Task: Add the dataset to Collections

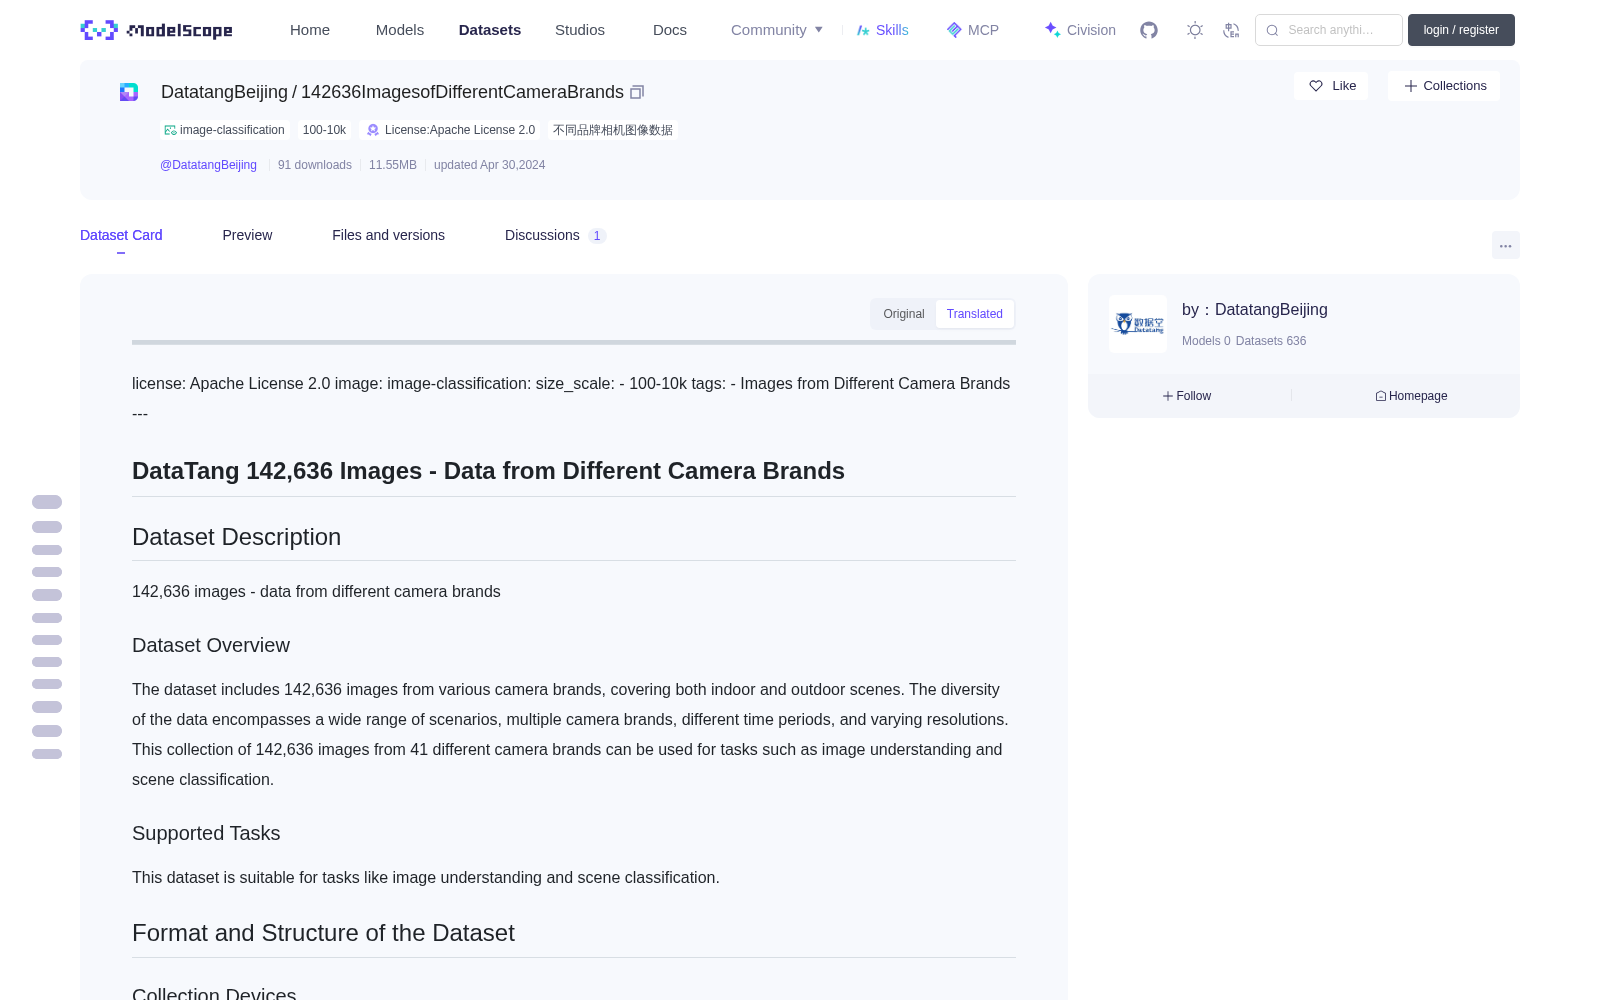Action: [x=1444, y=86]
